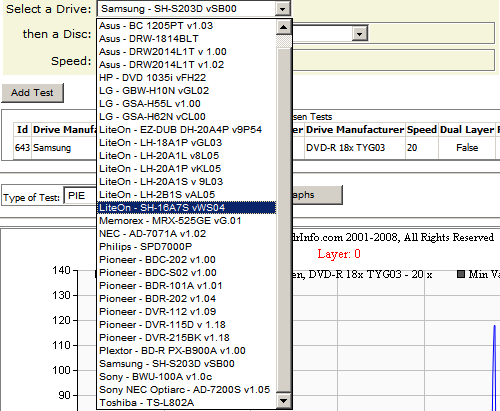Pick Toshiba - TS-L802A from drive list
This screenshot has width=500, height=411.
[x=187, y=403]
